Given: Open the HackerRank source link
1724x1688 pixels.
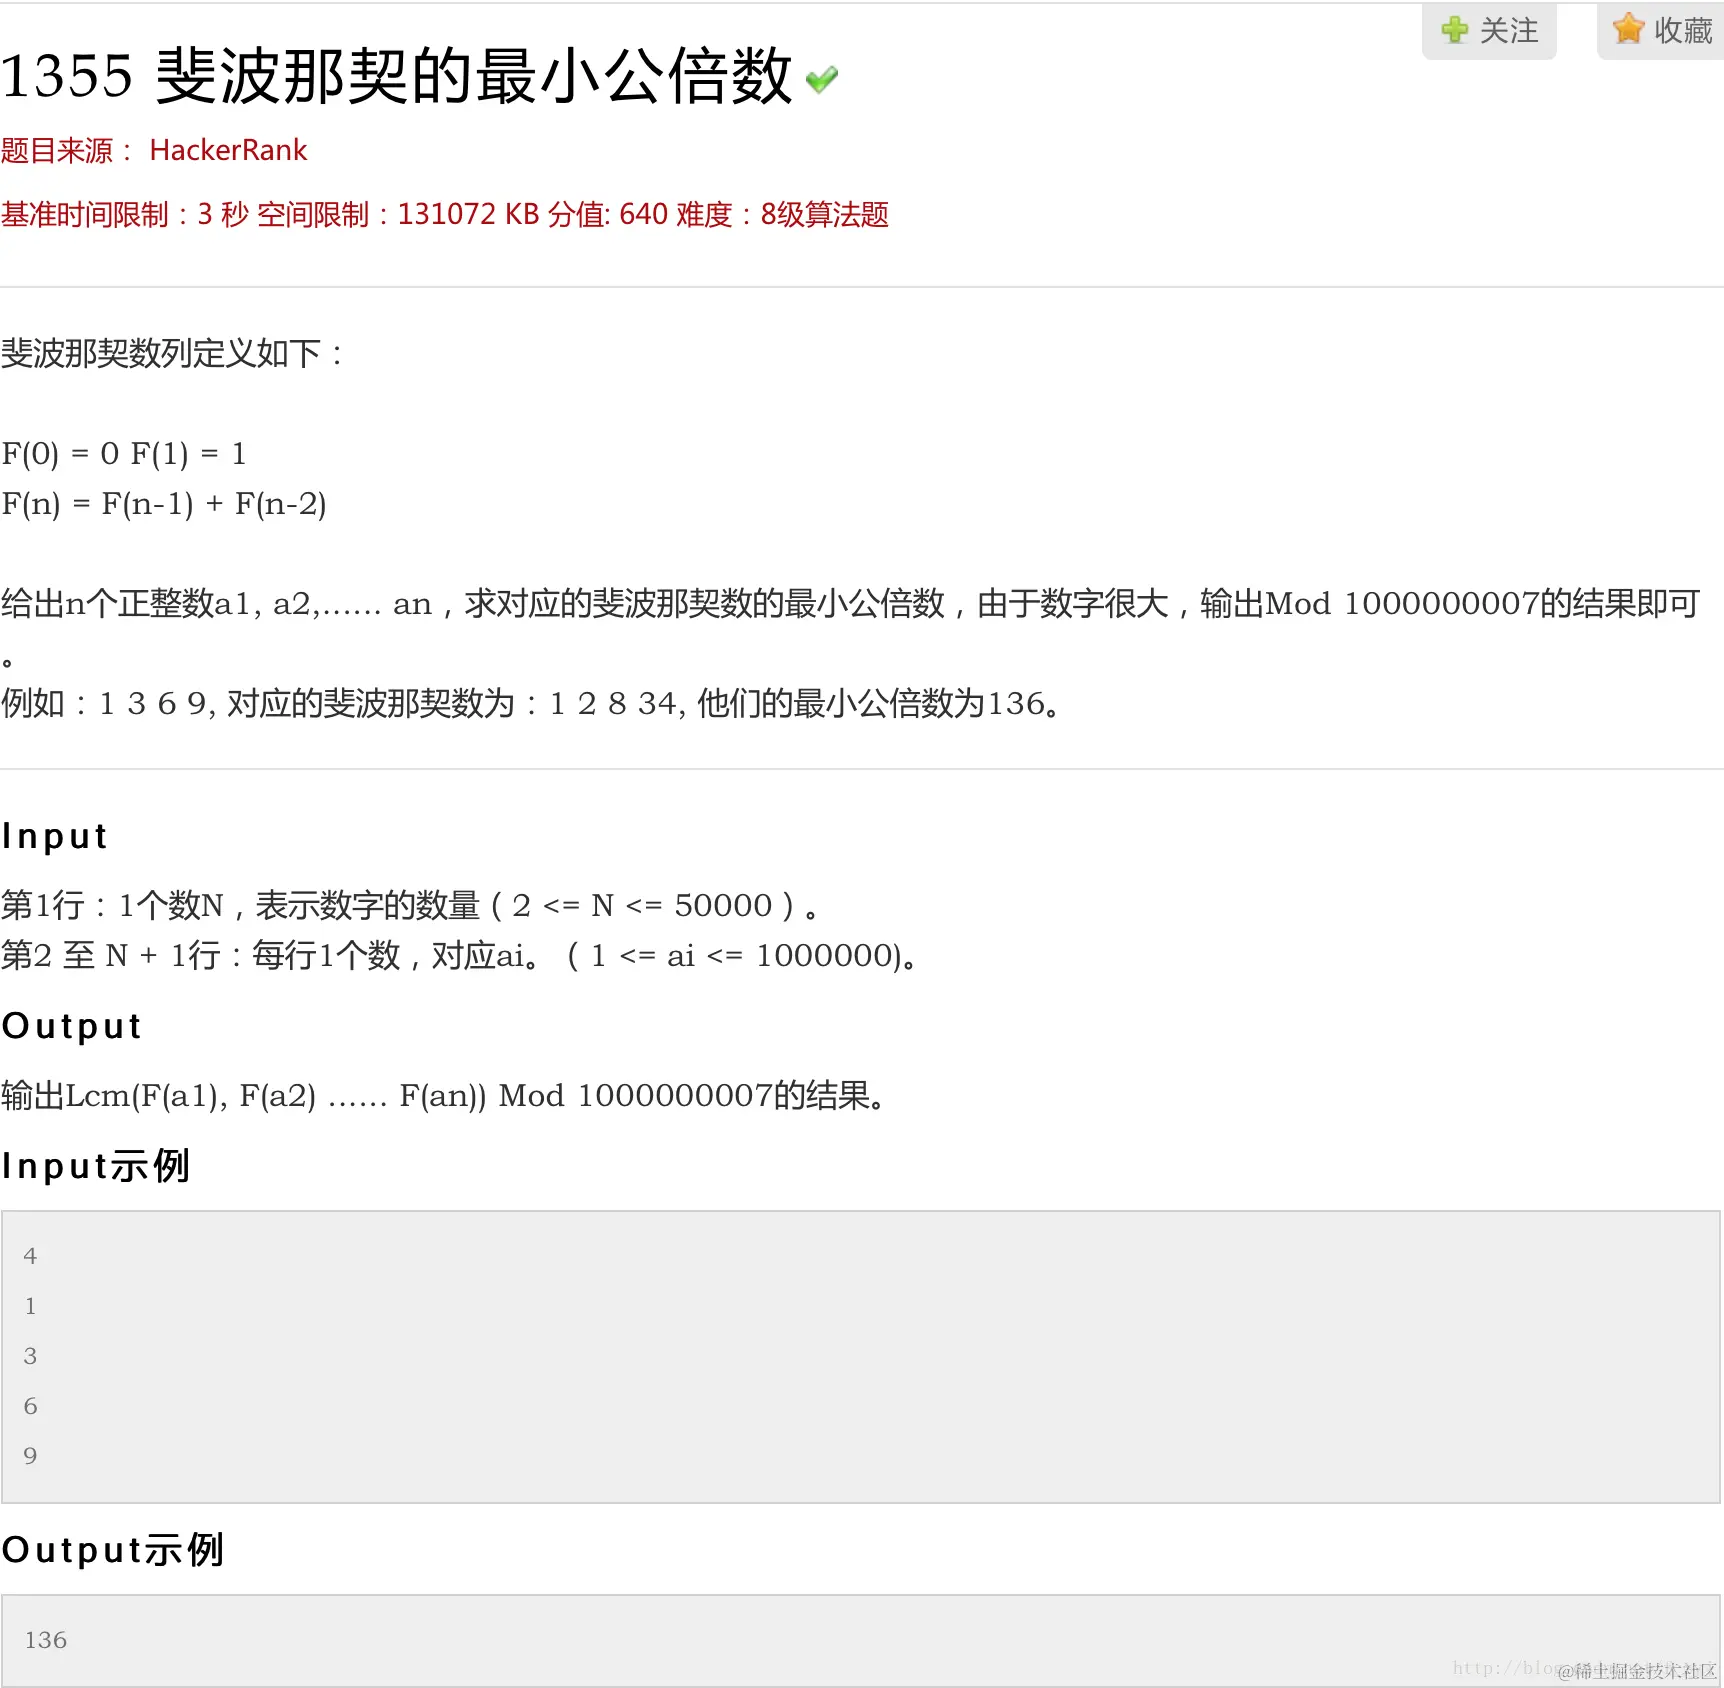Looking at the screenshot, I should (x=228, y=150).
